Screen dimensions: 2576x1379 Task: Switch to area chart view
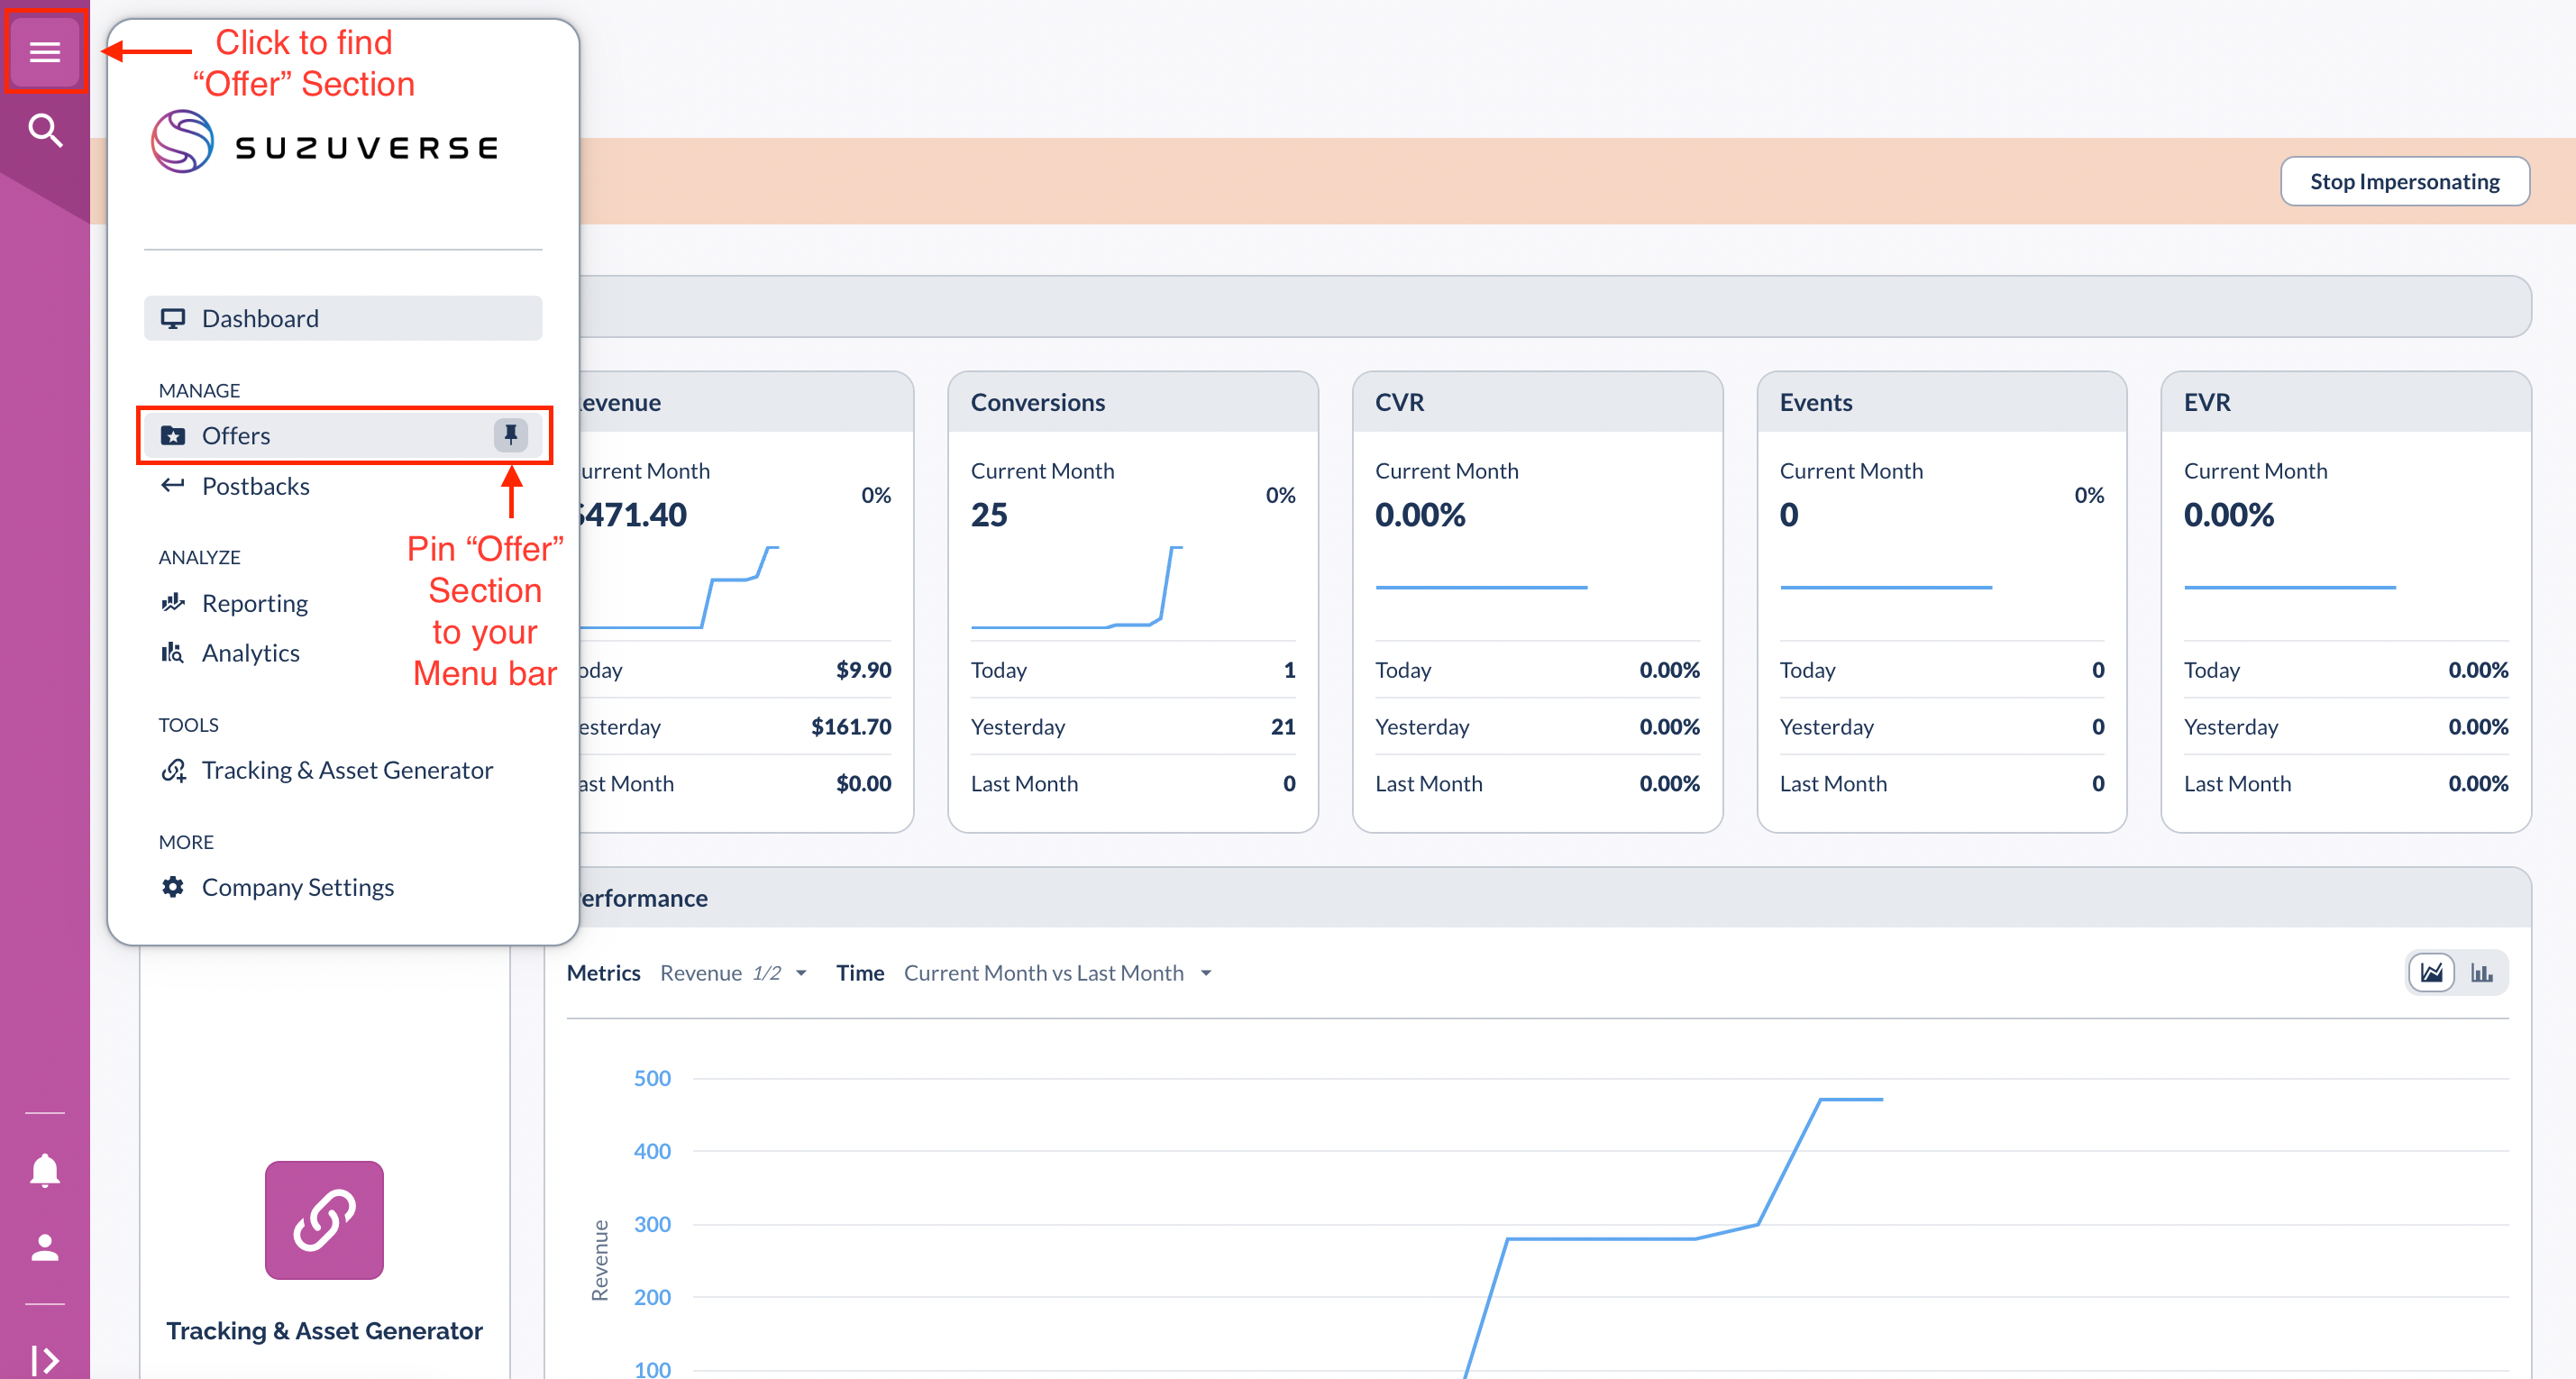pyautogui.click(x=2431, y=972)
